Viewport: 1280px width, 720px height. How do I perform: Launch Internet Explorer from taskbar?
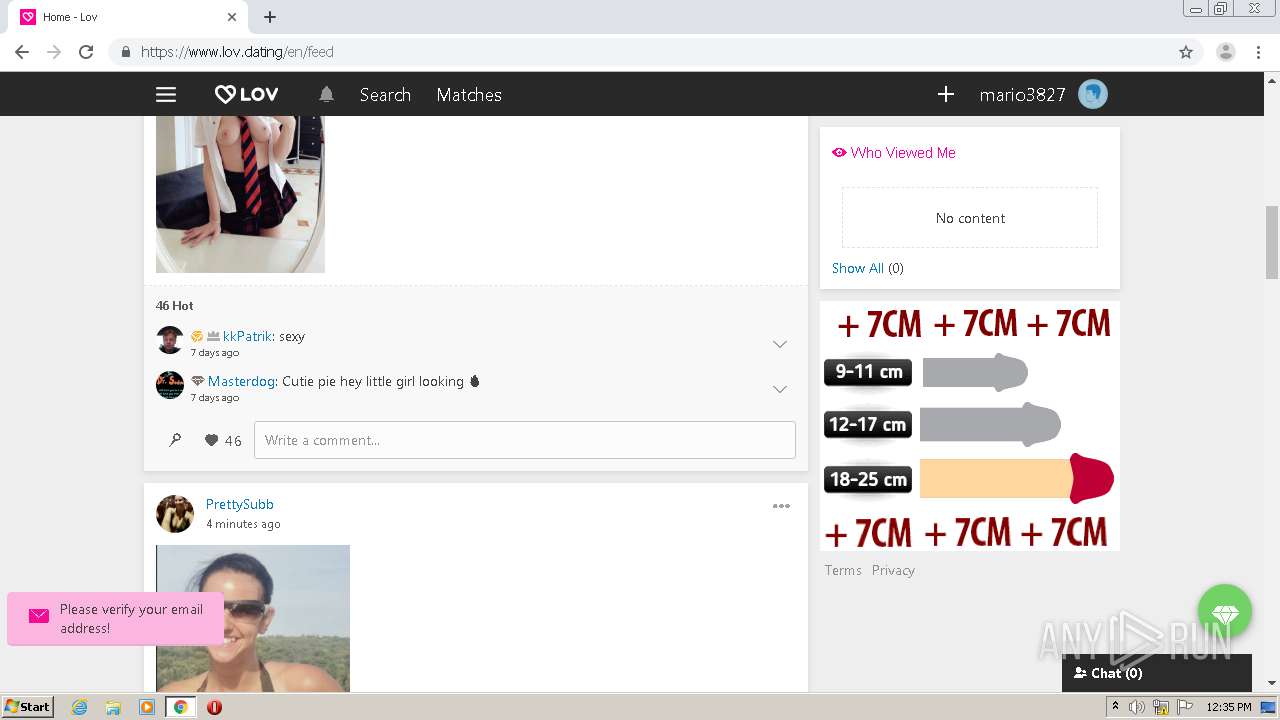click(80, 707)
